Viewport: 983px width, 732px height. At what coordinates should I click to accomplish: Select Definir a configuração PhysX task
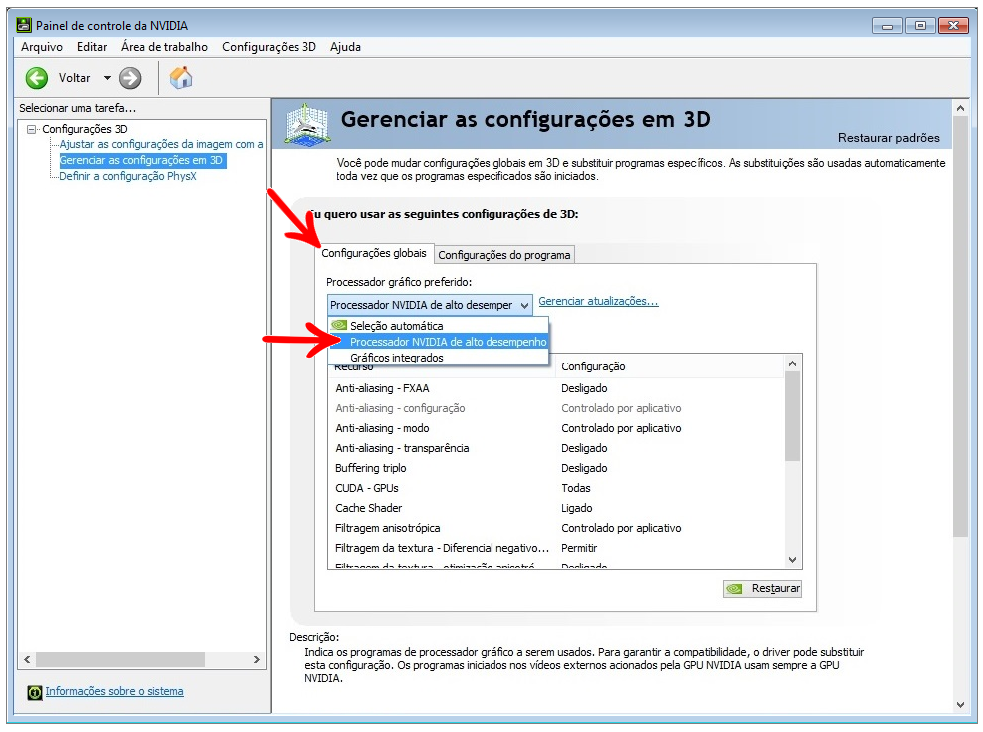pyautogui.click(x=128, y=176)
